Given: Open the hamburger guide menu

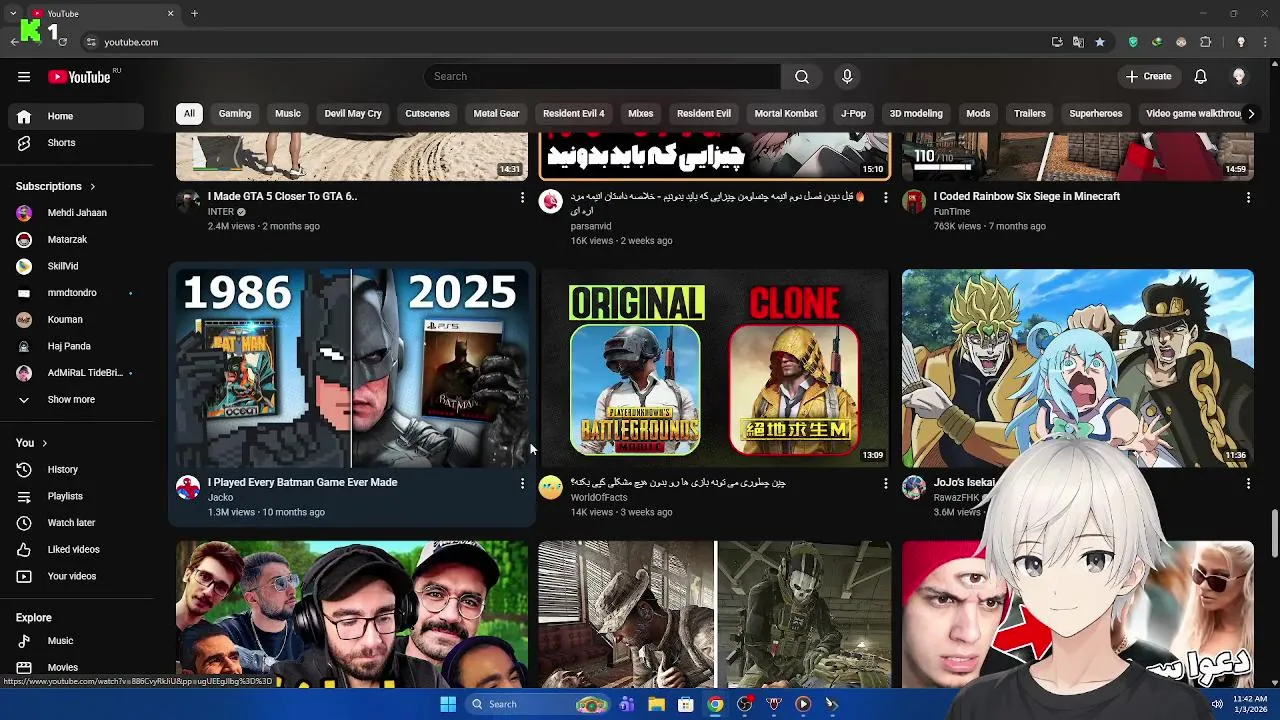Looking at the screenshot, I should 24,77.
